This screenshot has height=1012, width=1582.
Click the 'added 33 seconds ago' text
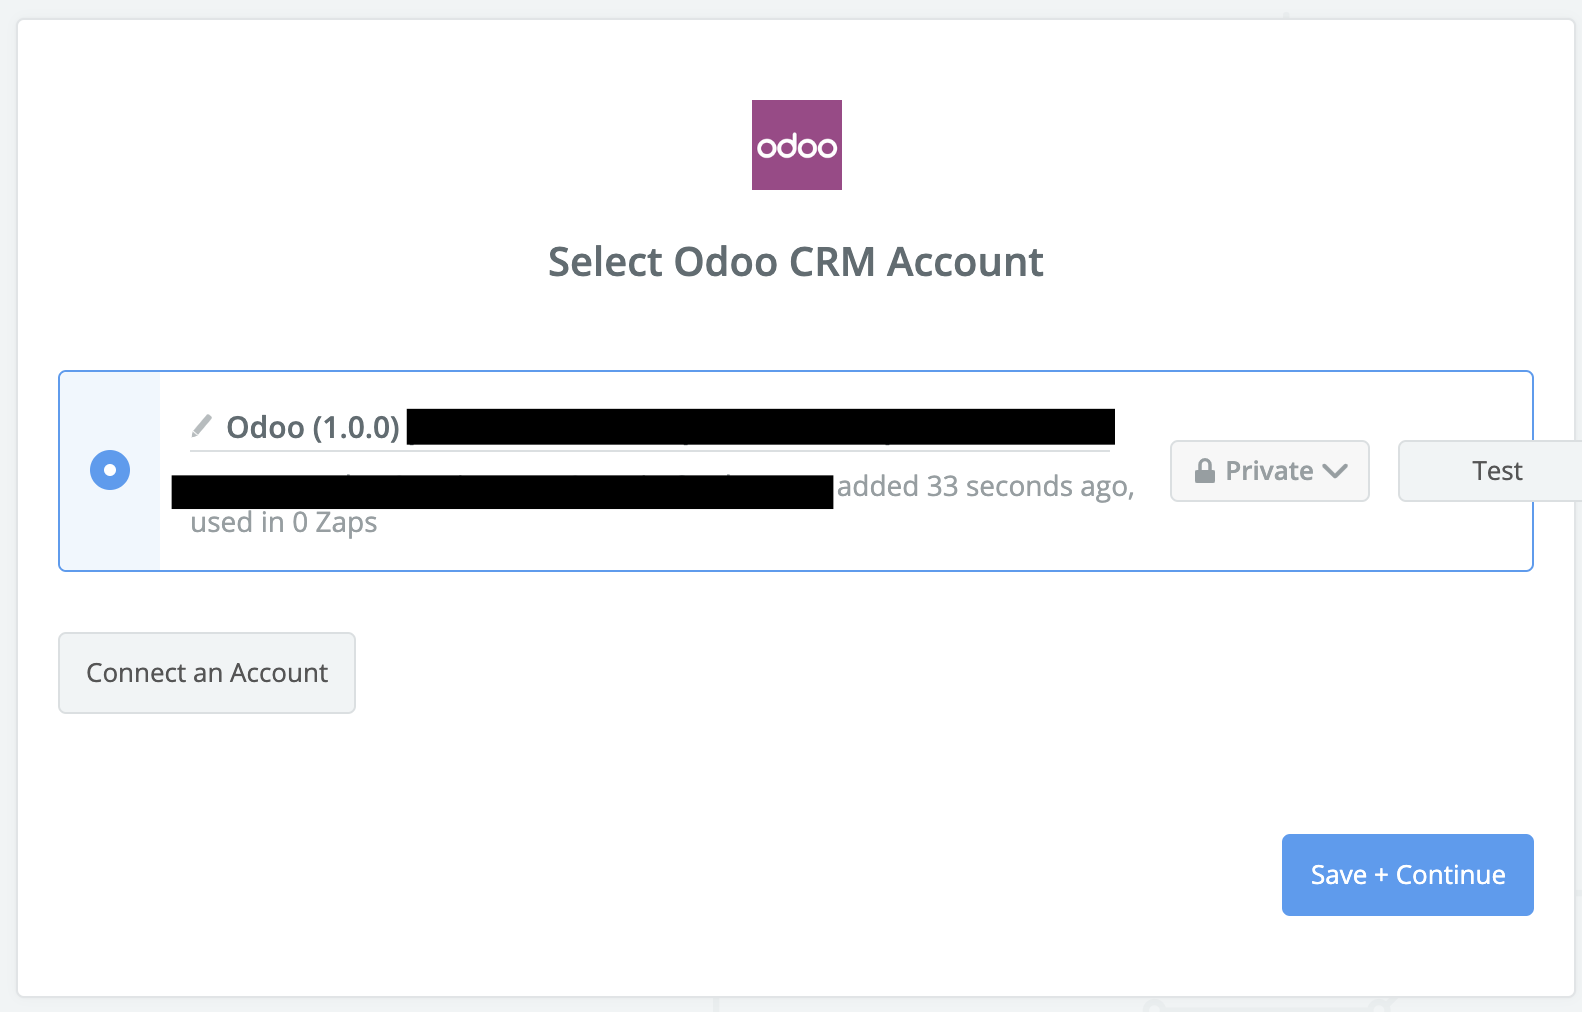tap(985, 486)
